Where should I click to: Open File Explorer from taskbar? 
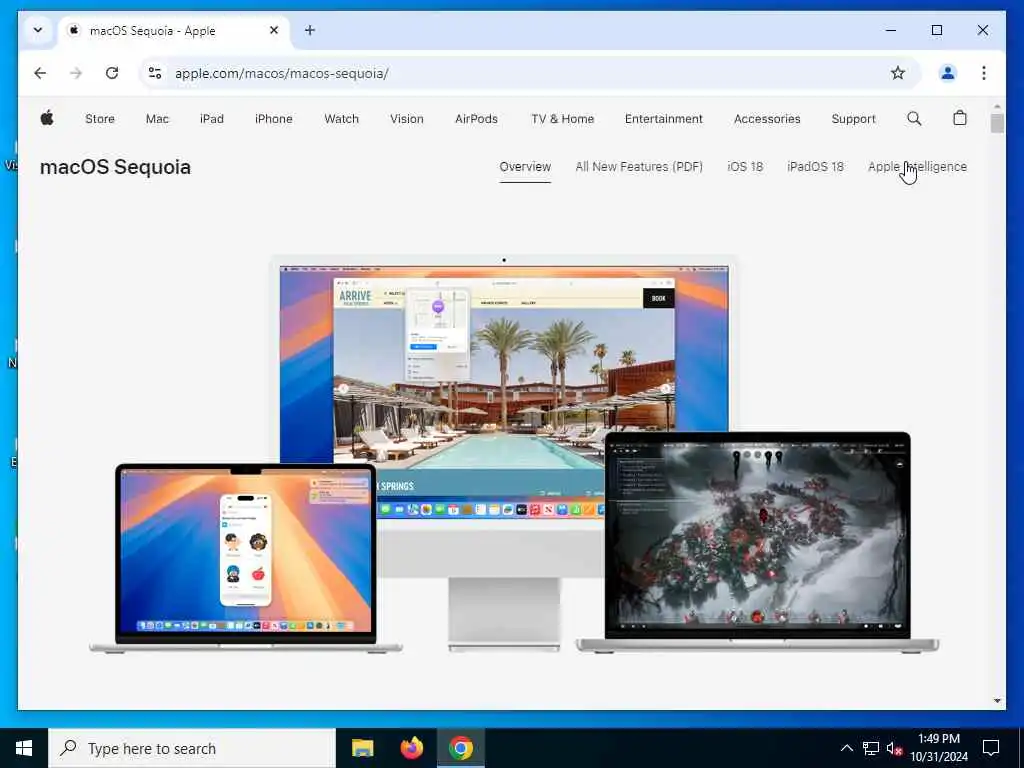click(362, 748)
